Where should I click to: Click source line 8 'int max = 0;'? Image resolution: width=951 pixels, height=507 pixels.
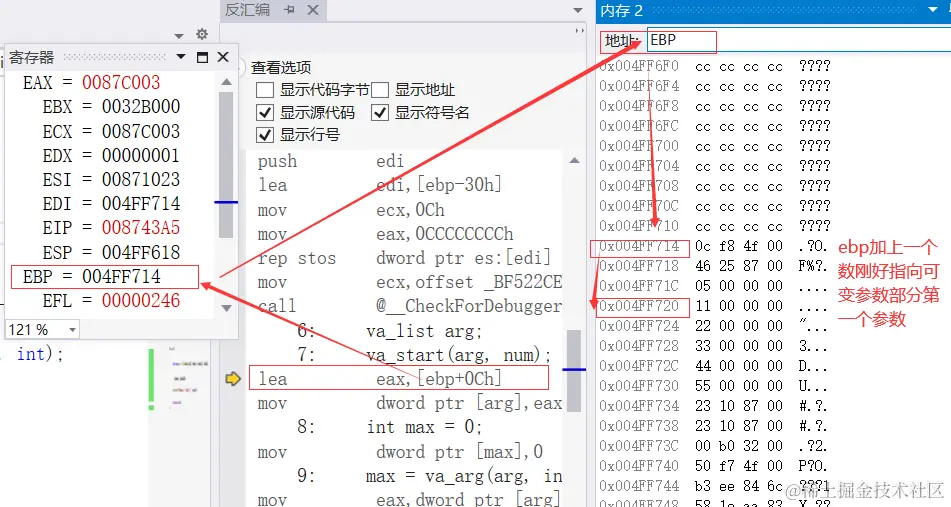[389, 428]
